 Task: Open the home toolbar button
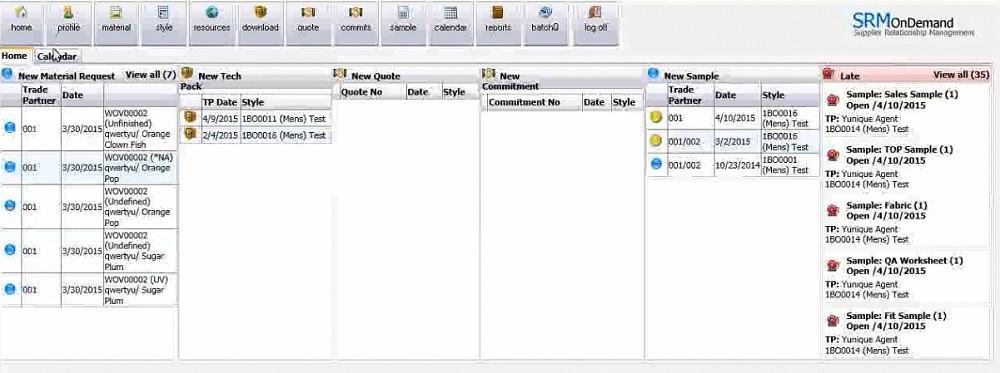tap(21, 23)
